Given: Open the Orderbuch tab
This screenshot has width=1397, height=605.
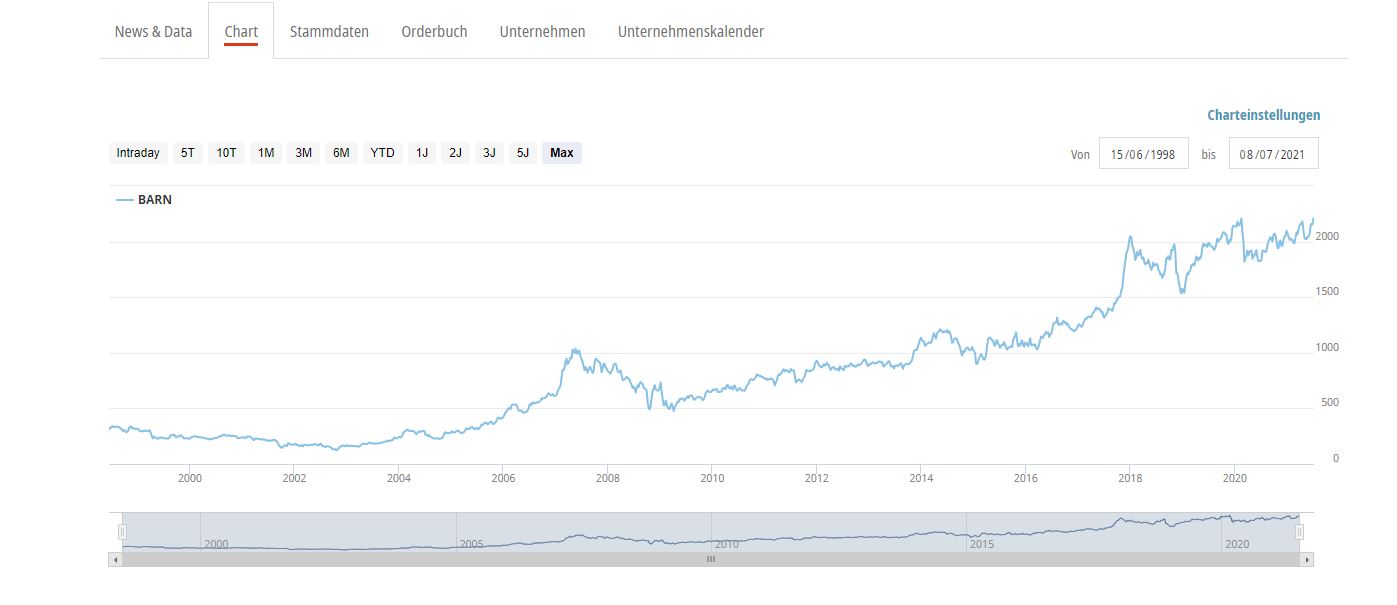Looking at the screenshot, I should 434,31.
